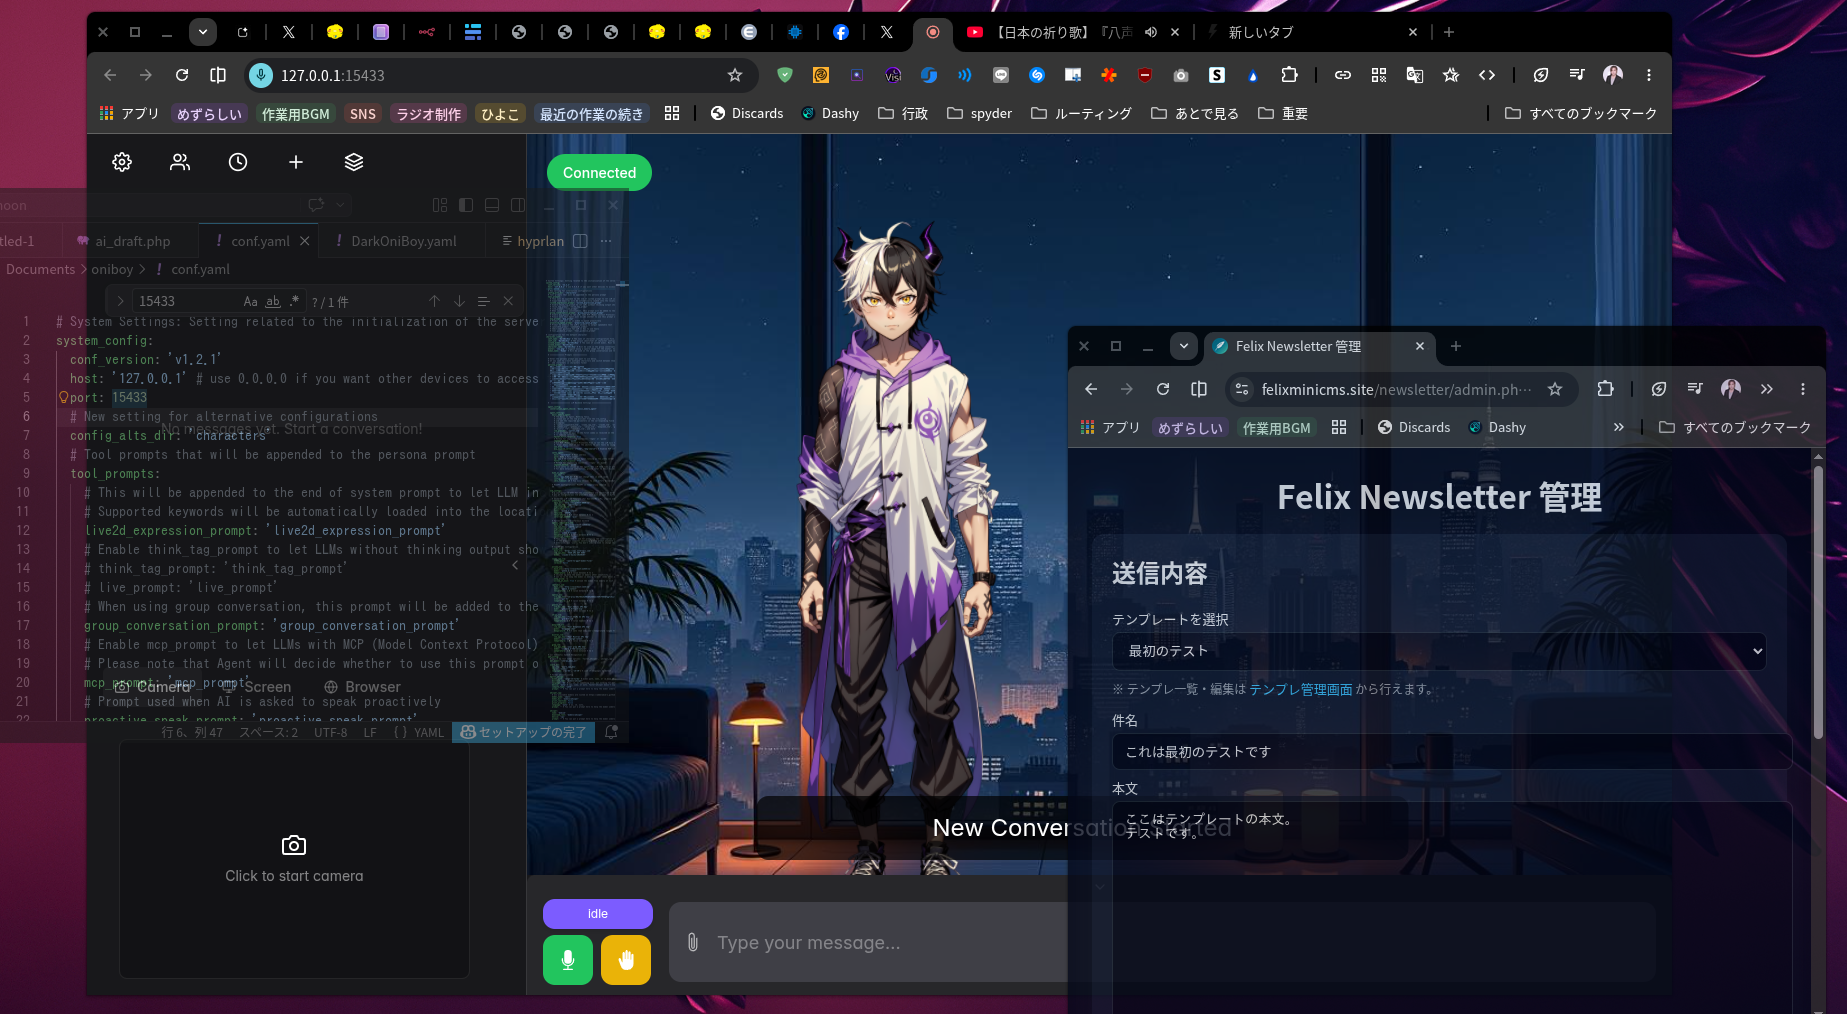Expand the replace chevron in the find widget

pyautogui.click(x=120, y=301)
